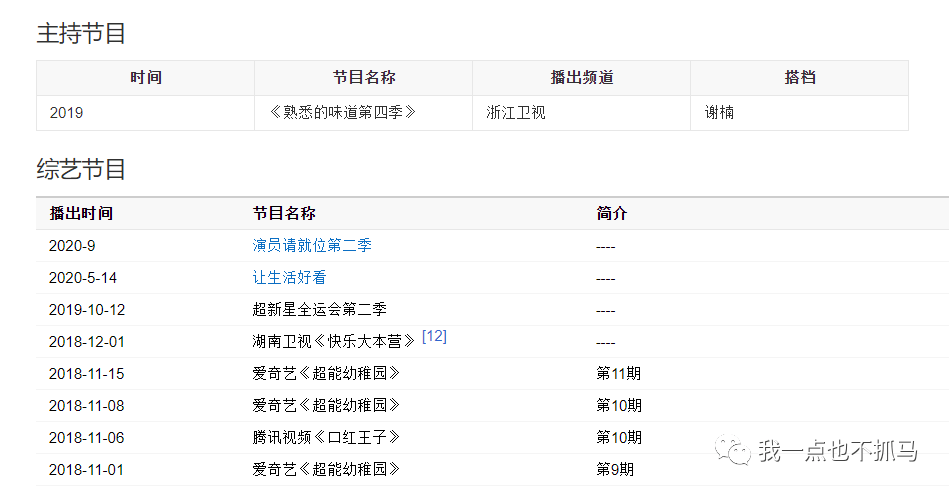
Task: Select the date 2018-11-01
Action: point(86,470)
